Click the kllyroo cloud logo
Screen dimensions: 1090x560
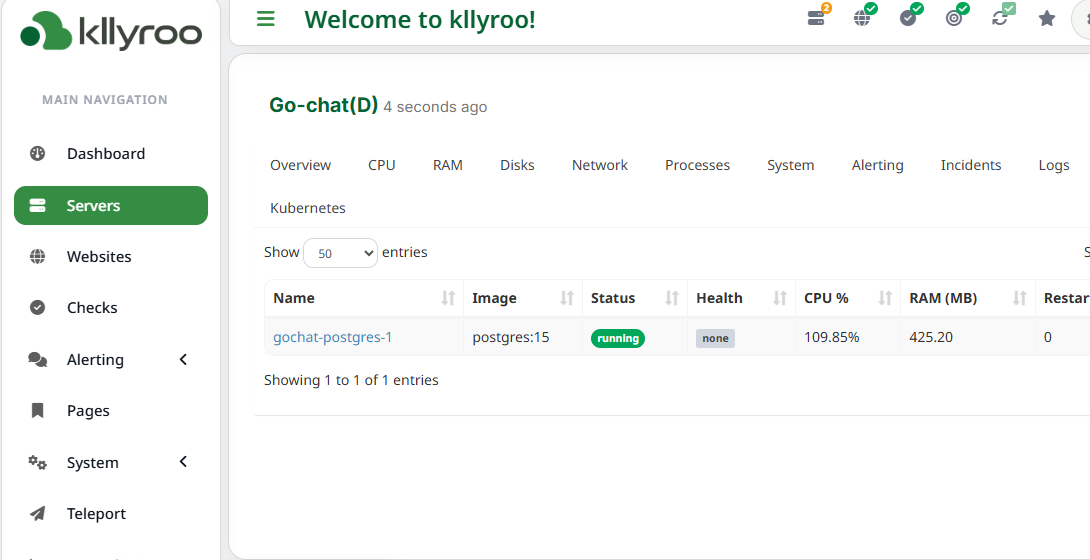coord(111,31)
